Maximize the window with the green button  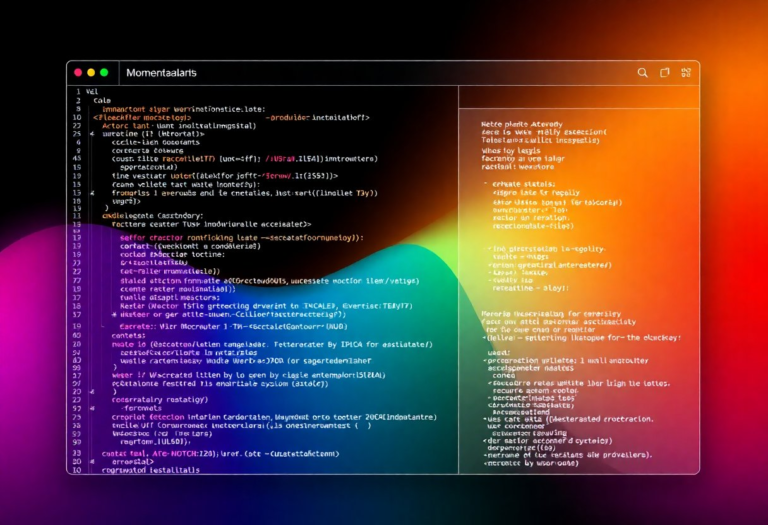point(104,72)
